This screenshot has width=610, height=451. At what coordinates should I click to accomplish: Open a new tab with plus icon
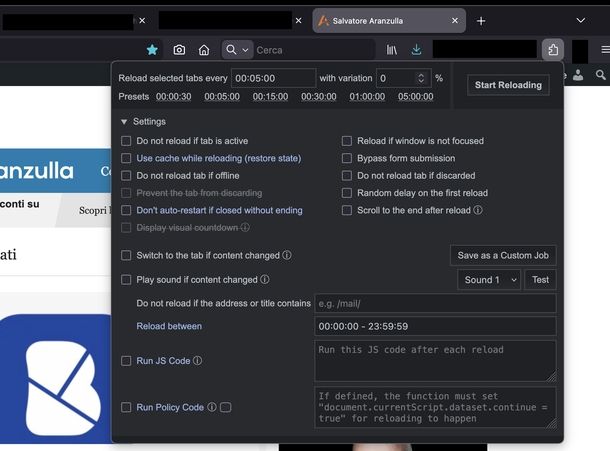tap(481, 21)
